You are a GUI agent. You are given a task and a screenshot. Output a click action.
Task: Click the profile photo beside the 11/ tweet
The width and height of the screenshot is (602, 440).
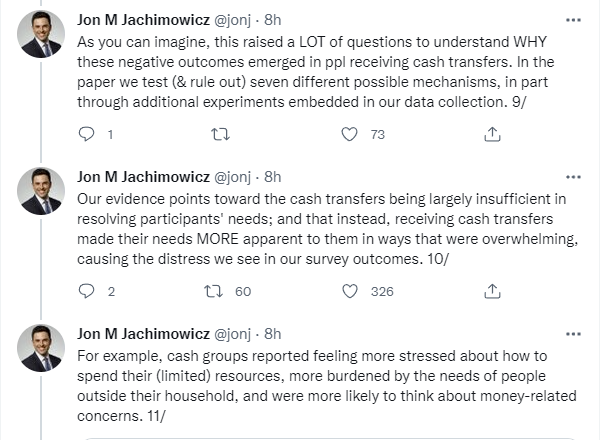(x=42, y=349)
